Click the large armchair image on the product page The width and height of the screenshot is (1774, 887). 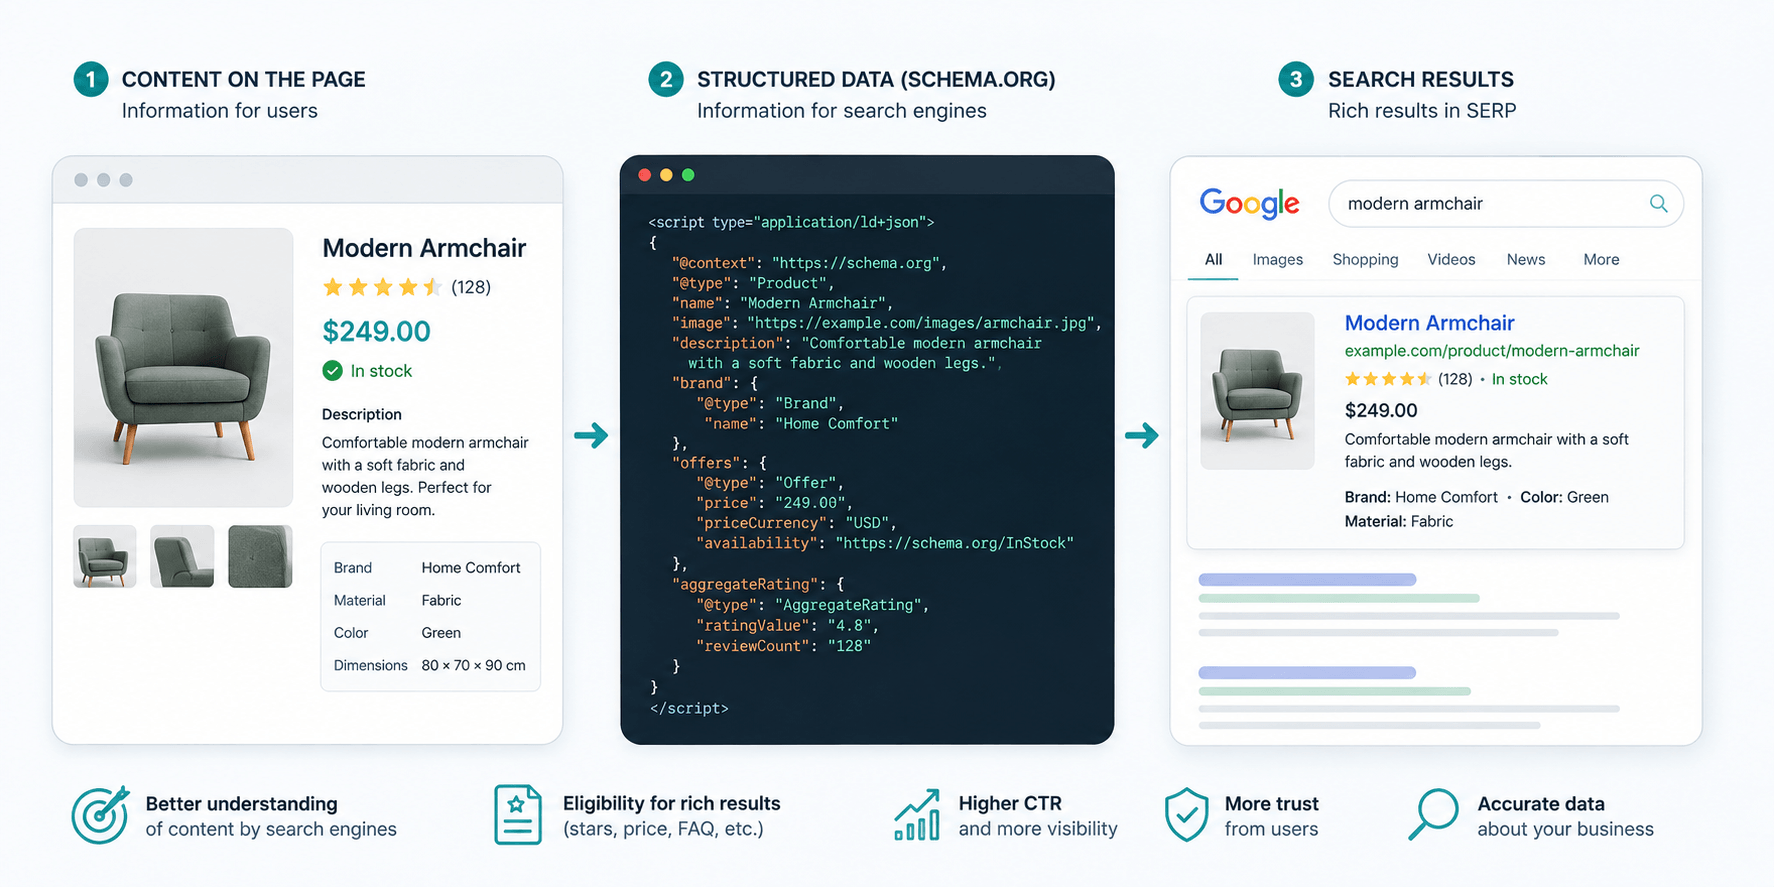(x=183, y=368)
